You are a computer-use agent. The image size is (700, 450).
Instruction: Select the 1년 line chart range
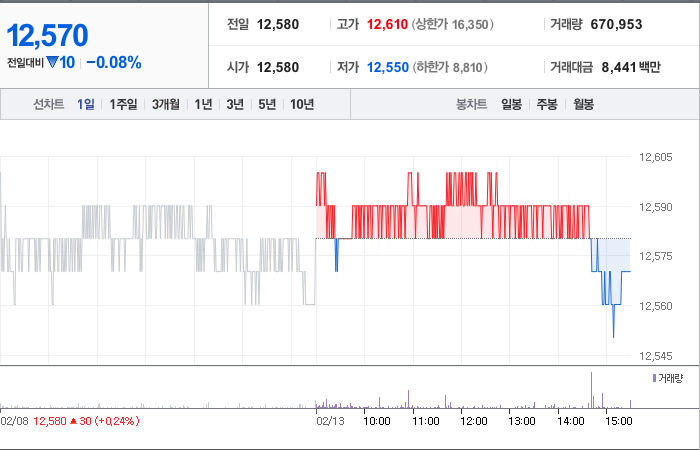click(x=203, y=104)
